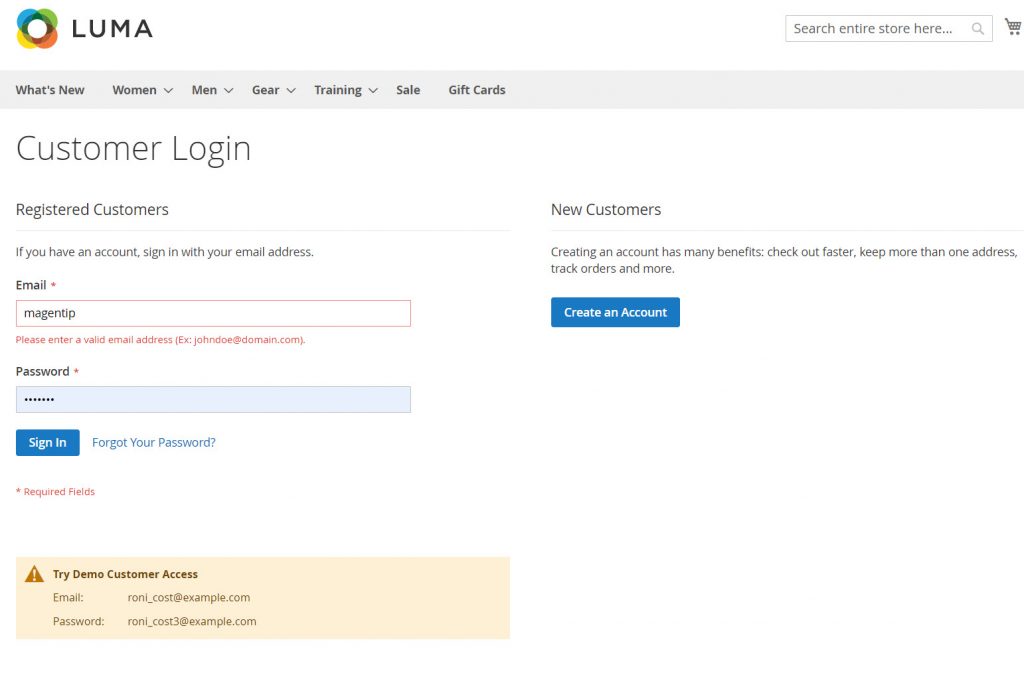The height and width of the screenshot is (679, 1024).
Task: Click inside the Password input field
Action: coord(213,399)
